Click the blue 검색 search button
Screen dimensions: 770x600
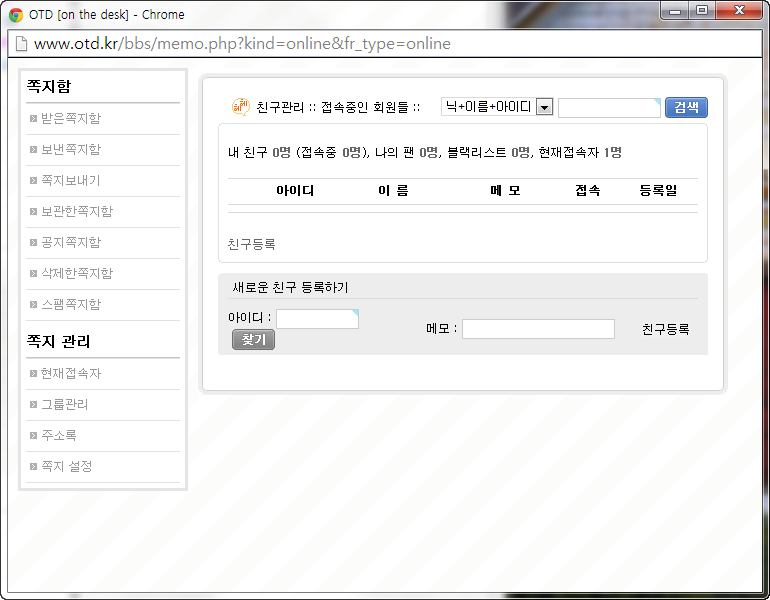click(686, 107)
